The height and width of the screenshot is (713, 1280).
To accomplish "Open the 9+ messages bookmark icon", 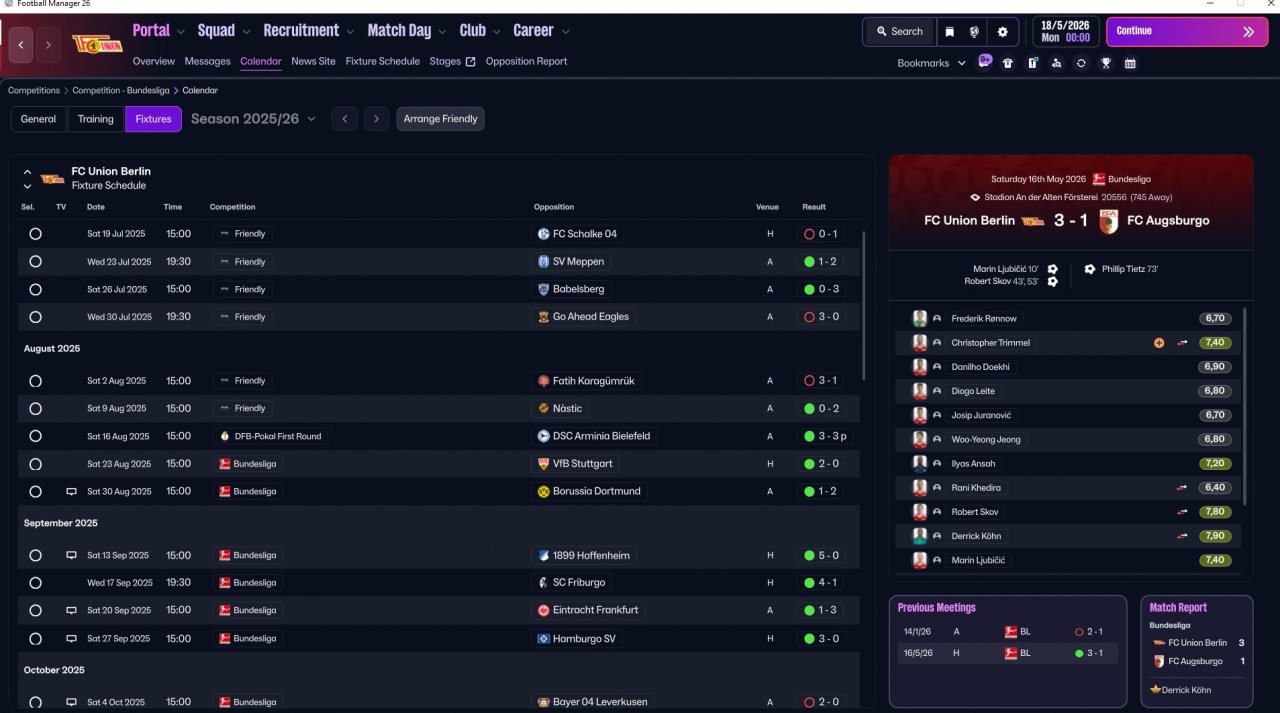I will (x=985, y=62).
